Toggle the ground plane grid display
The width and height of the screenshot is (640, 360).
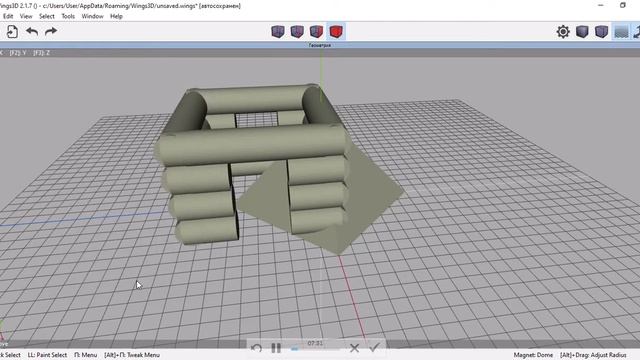(x=621, y=31)
